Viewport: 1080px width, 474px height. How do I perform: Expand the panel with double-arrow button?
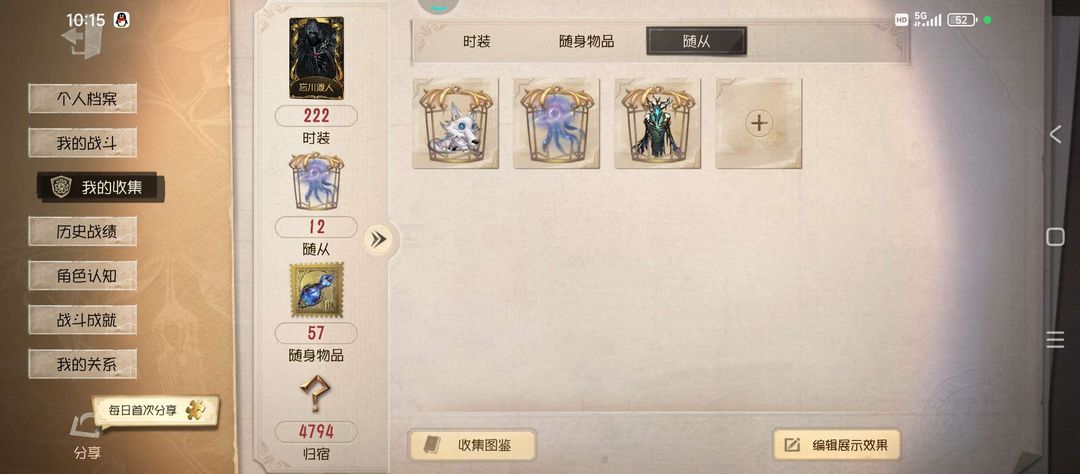(x=378, y=239)
